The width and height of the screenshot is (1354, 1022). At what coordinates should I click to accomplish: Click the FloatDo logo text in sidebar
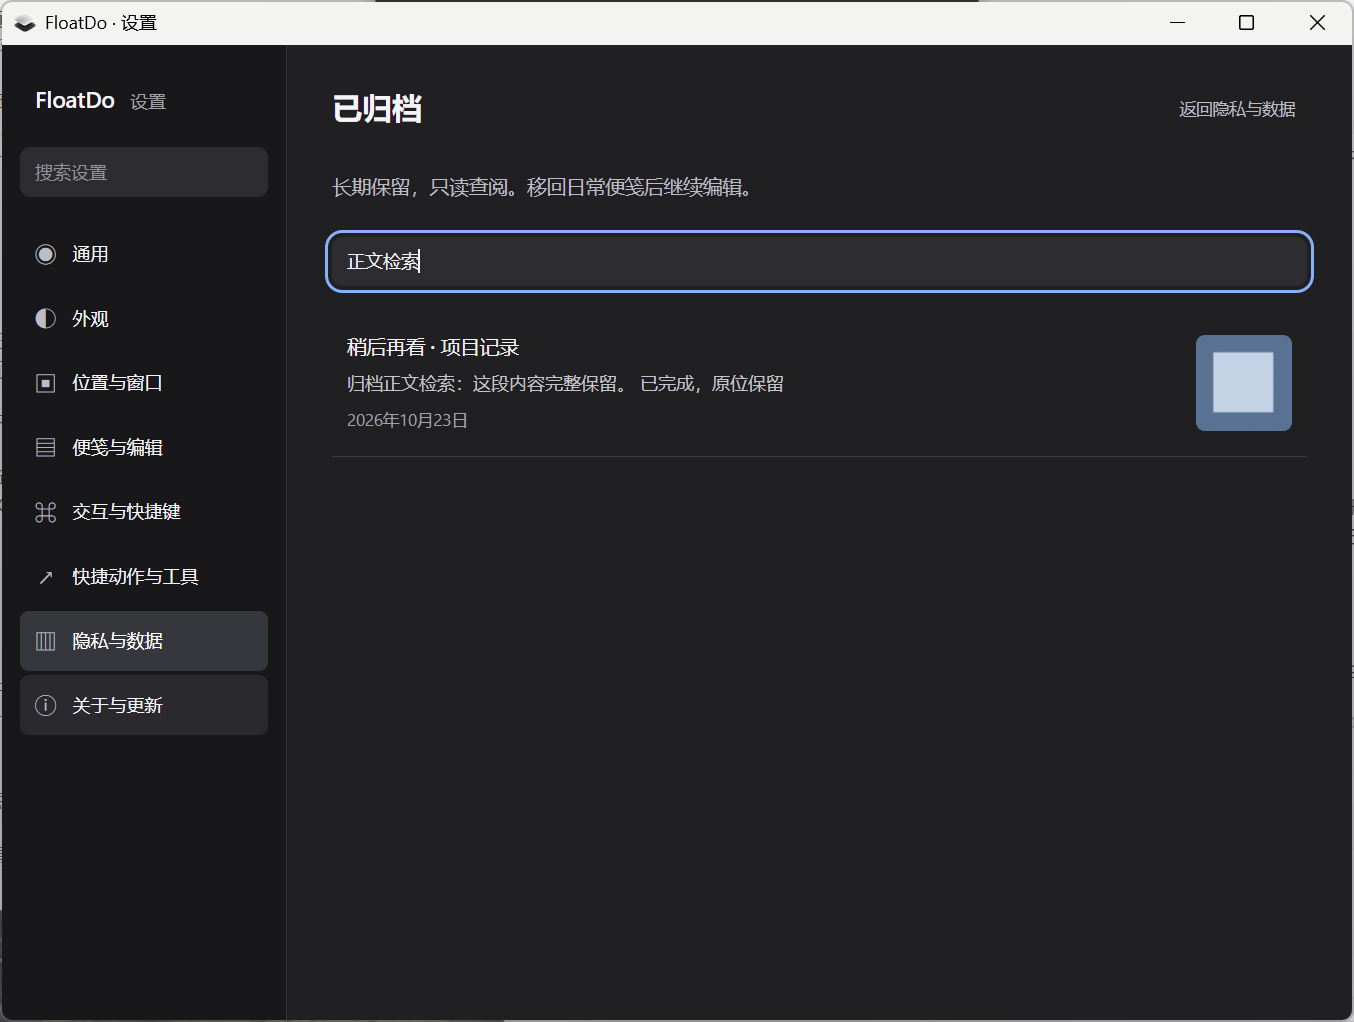(75, 100)
